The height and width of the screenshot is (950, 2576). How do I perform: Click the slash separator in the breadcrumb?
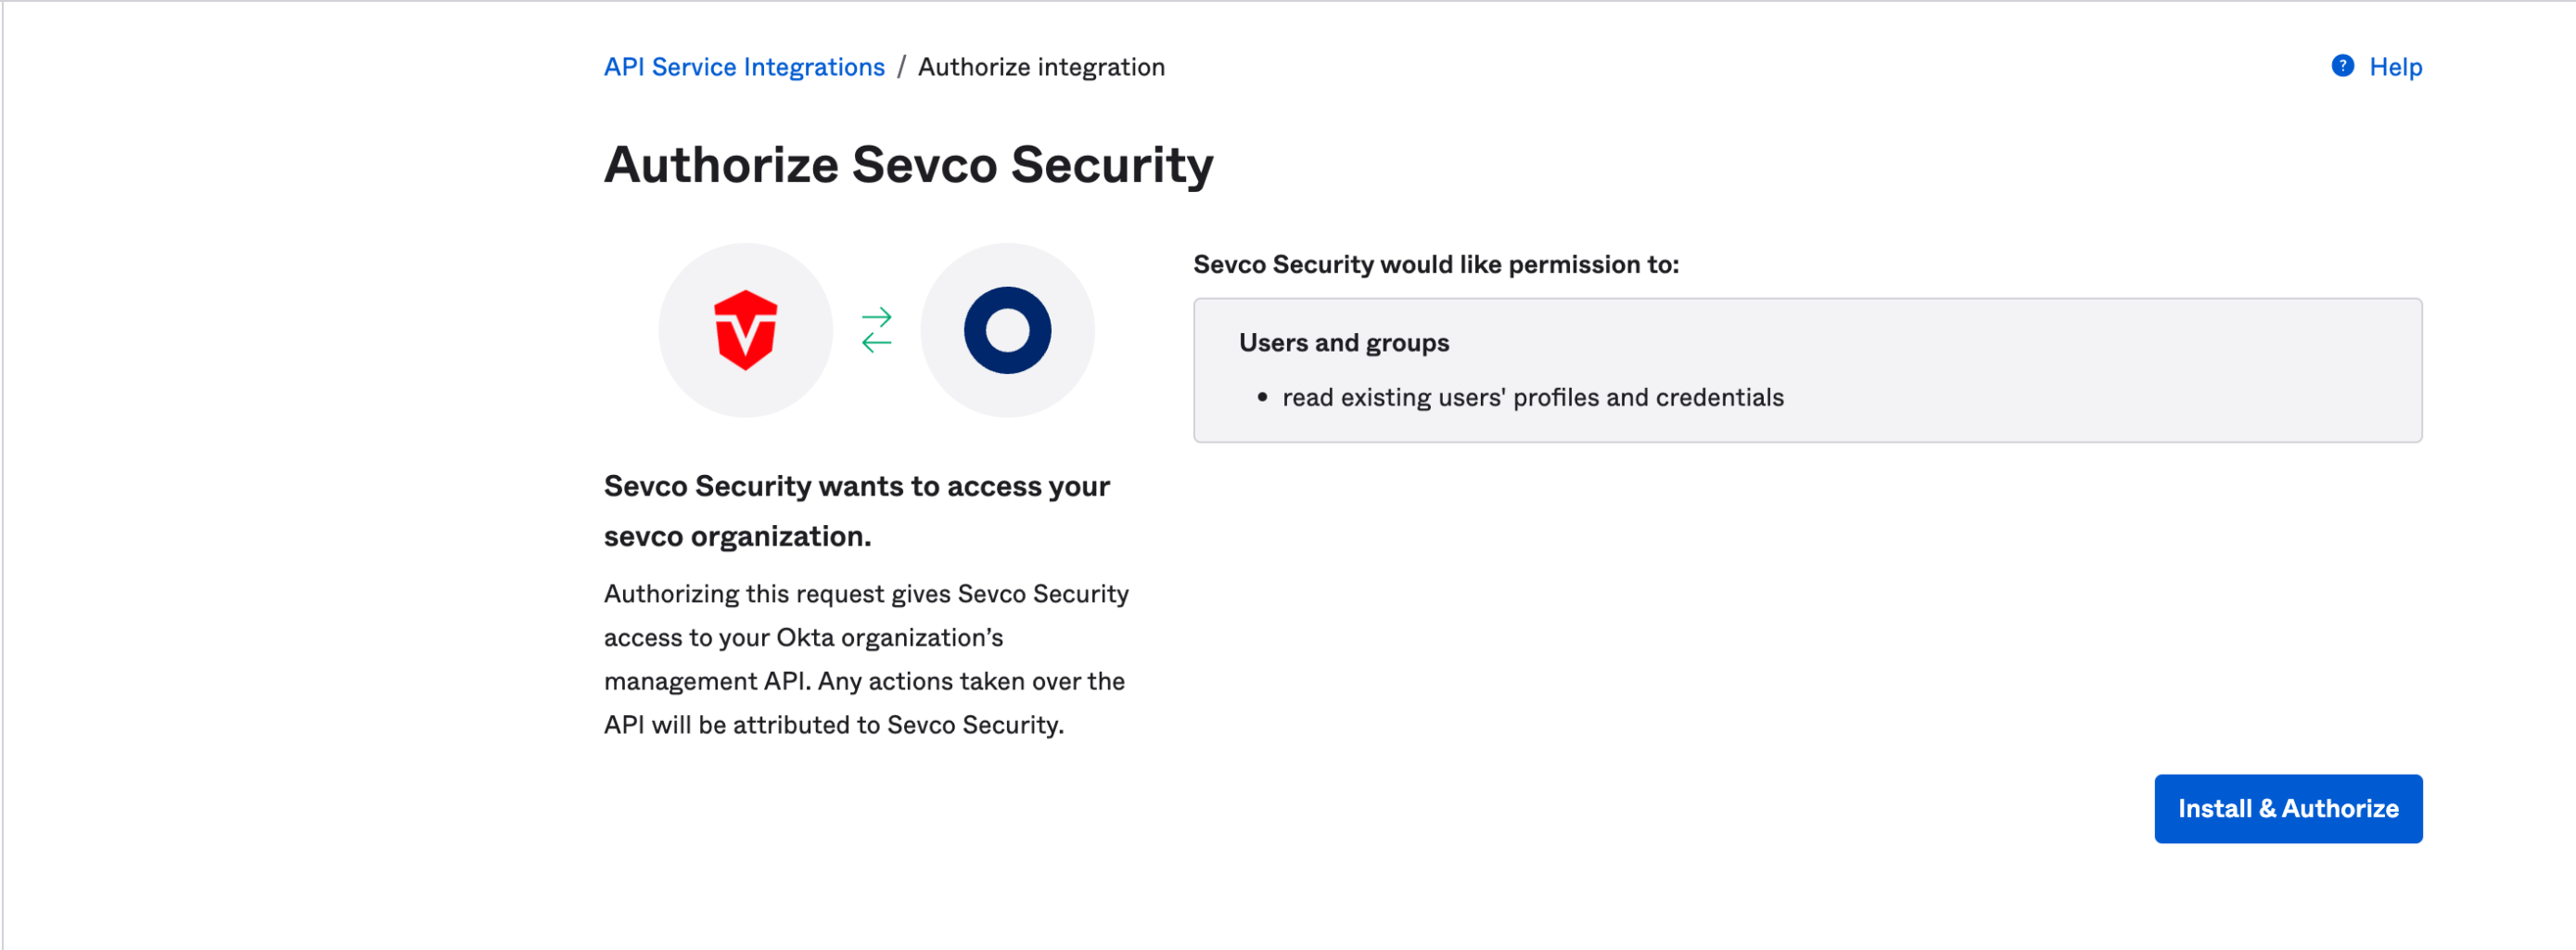point(901,67)
